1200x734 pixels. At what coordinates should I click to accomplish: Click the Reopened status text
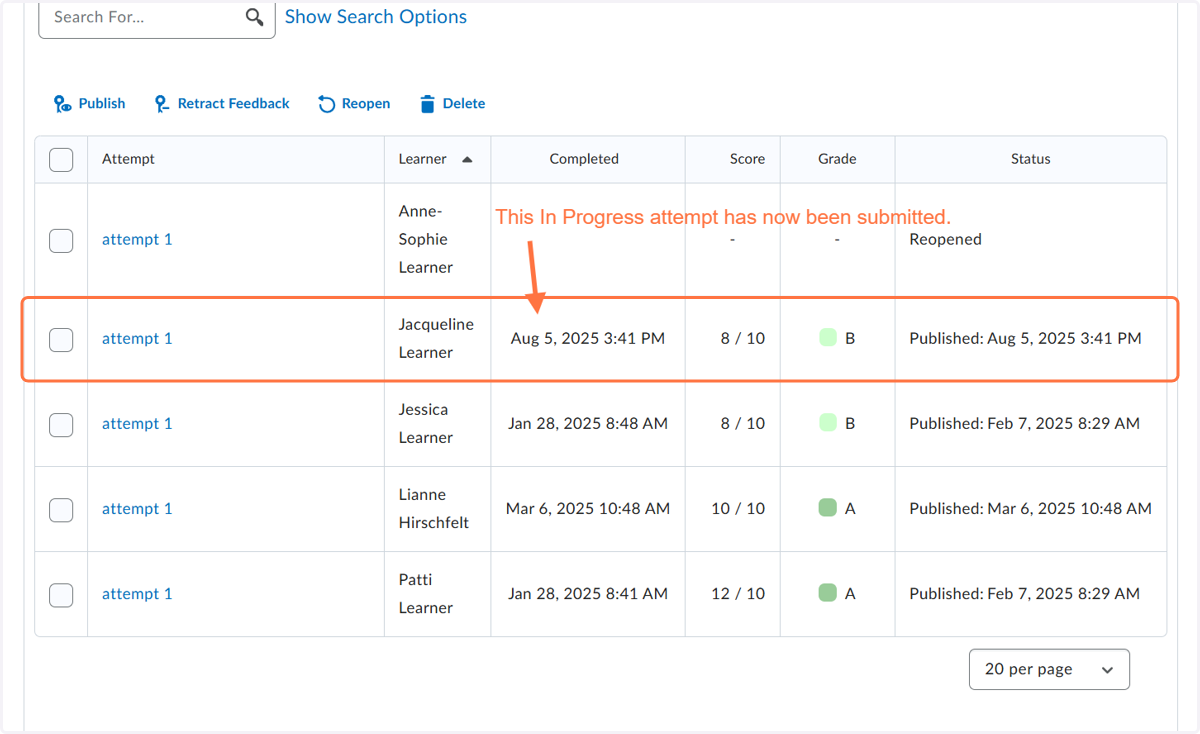[945, 240]
